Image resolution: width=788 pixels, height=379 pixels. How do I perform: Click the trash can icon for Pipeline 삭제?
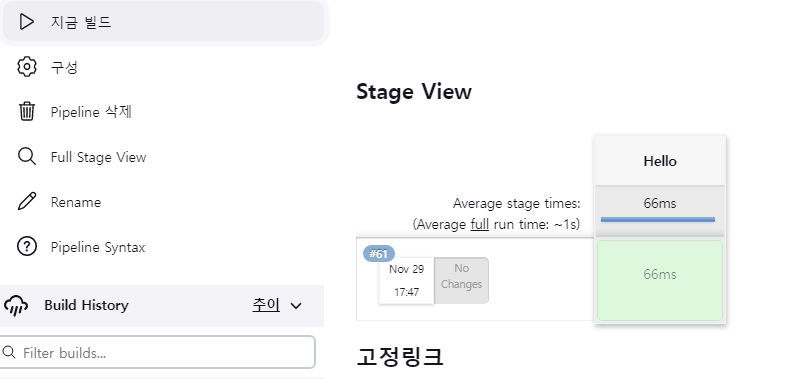click(x=27, y=112)
